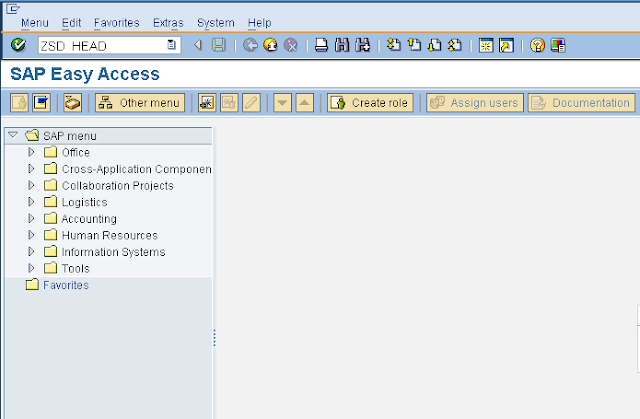The width and height of the screenshot is (640, 419).
Task: Open the System menu
Action: pos(216,23)
